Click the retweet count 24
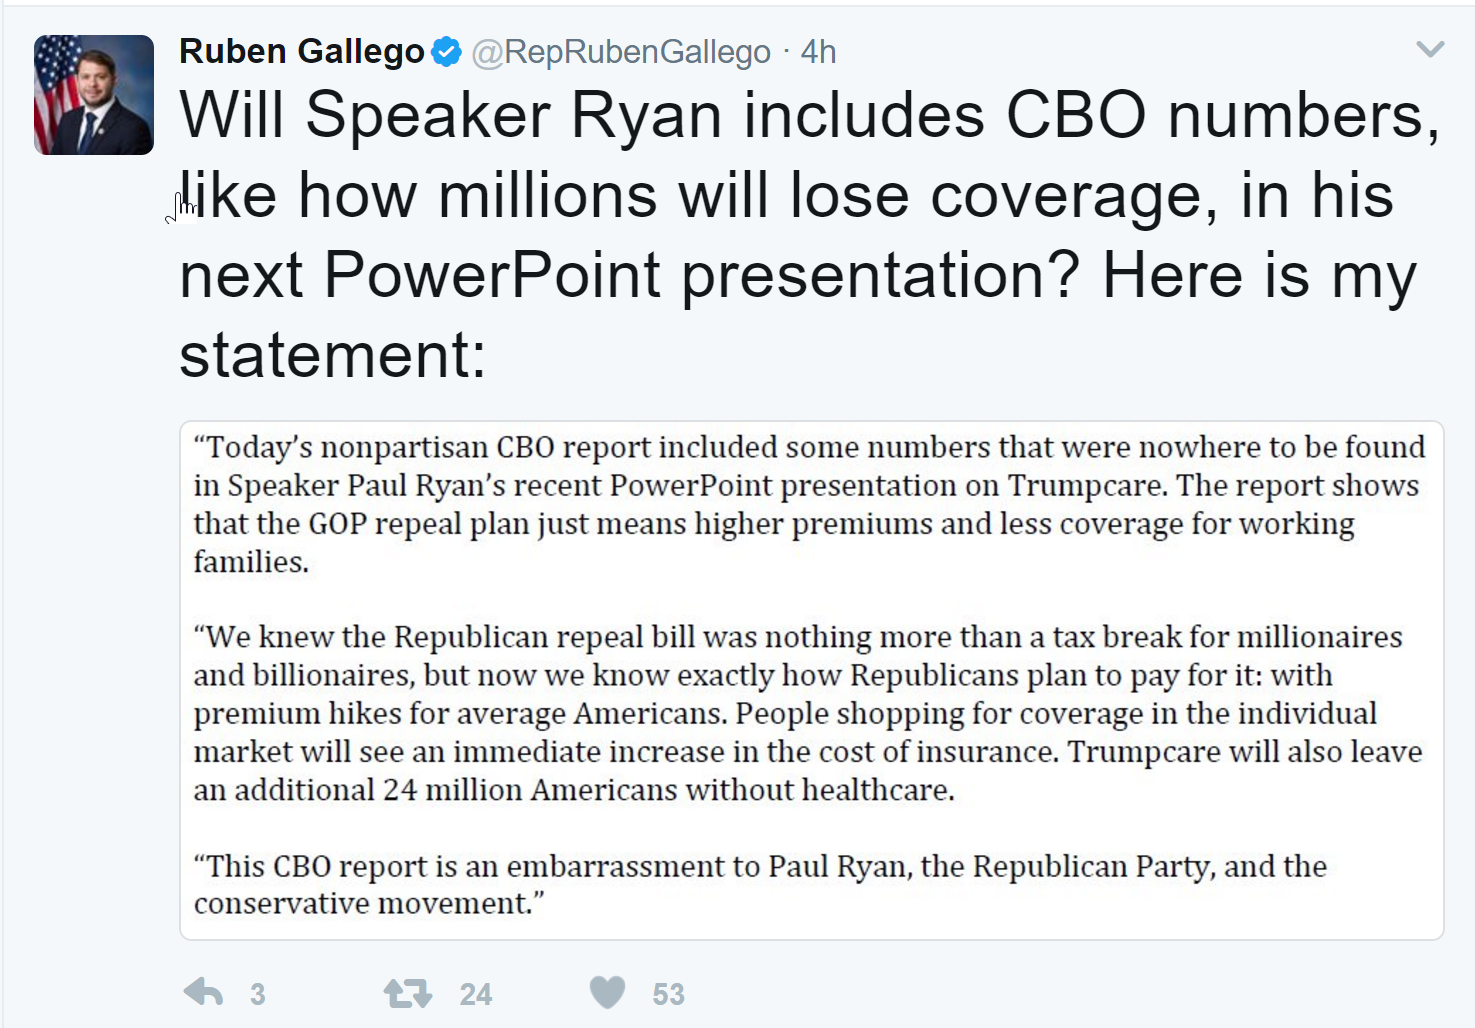The width and height of the screenshot is (1475, 1028). coord(475,994)
